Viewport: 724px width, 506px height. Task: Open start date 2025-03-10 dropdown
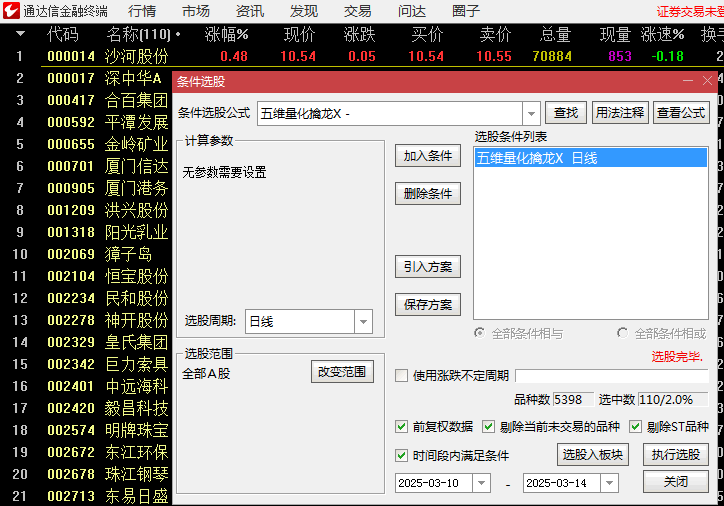tap(481, 483)
